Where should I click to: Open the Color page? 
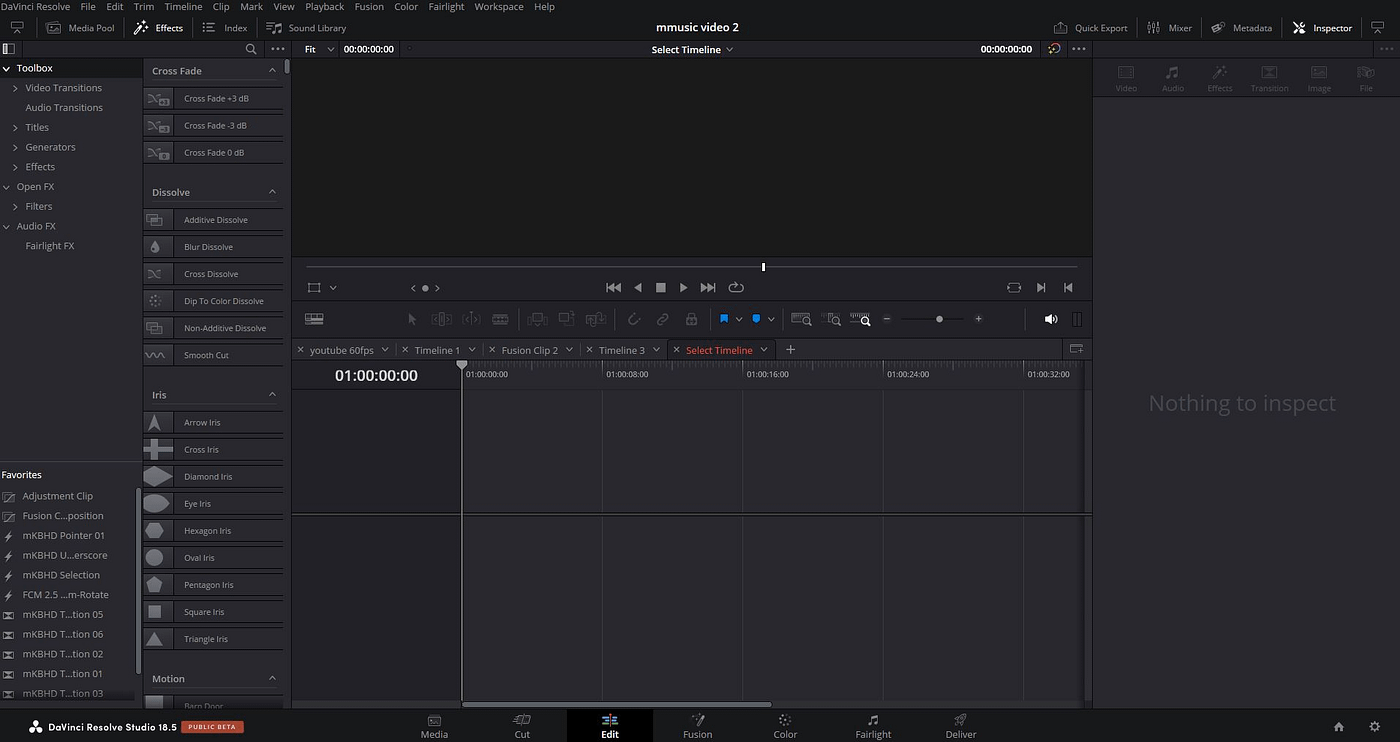pos(785,726)
